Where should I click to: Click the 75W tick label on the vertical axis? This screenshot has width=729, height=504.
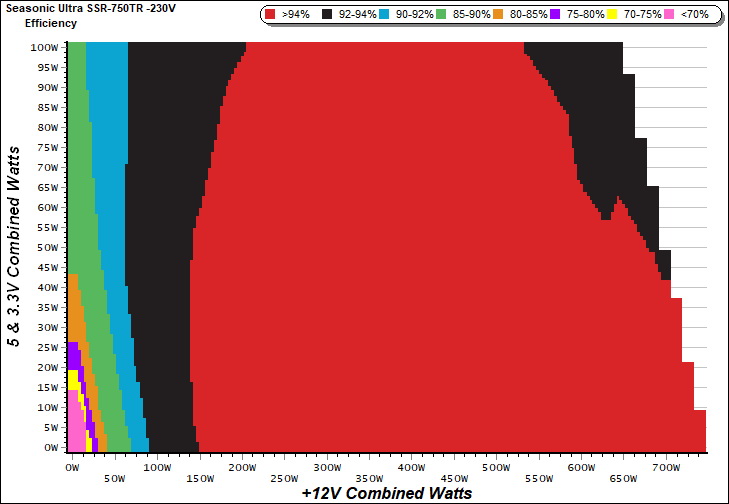[46, 147]
